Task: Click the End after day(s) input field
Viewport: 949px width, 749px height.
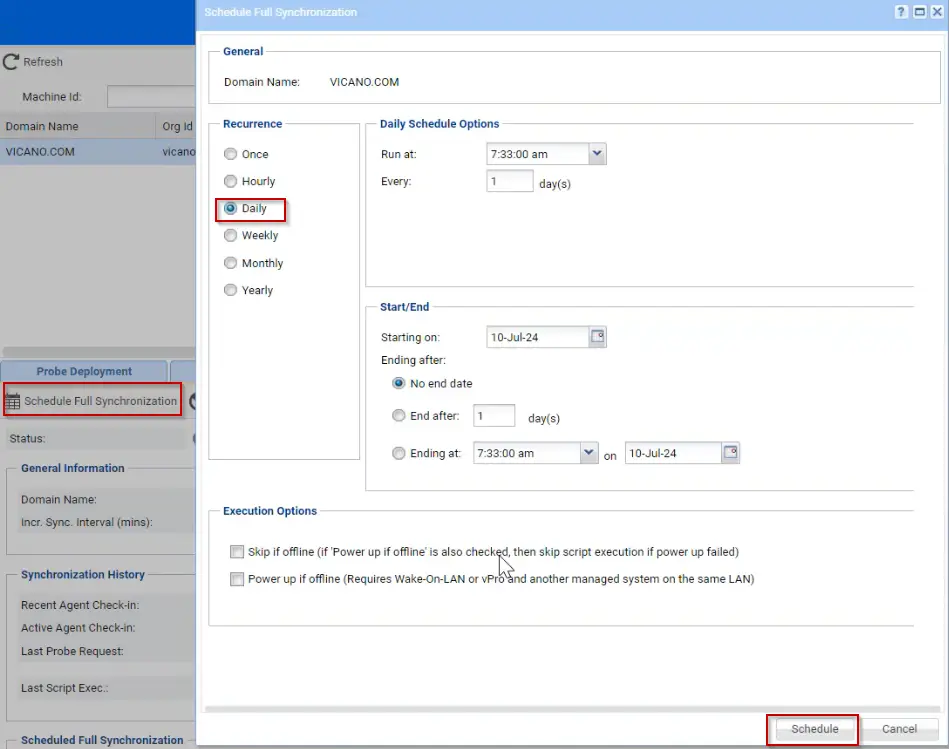Action: (494, 416)
